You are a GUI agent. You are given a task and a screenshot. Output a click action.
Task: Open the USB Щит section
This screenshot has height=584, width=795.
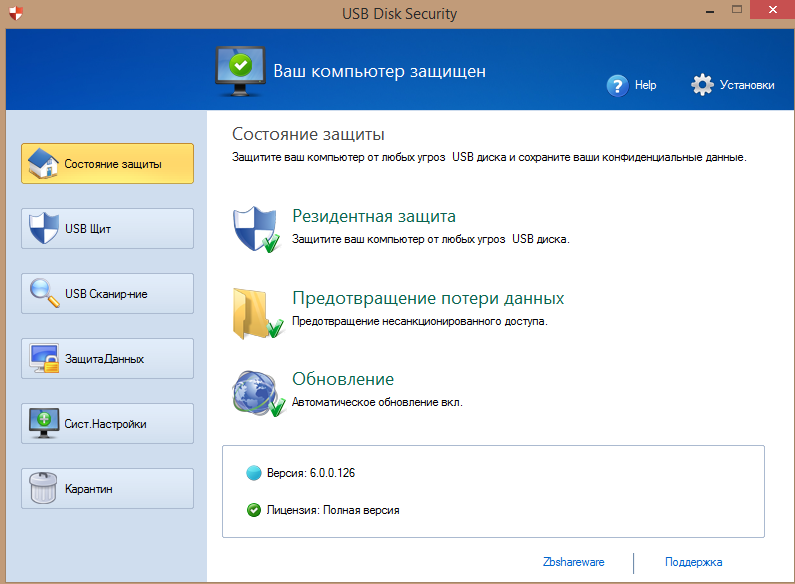(107, 229)
